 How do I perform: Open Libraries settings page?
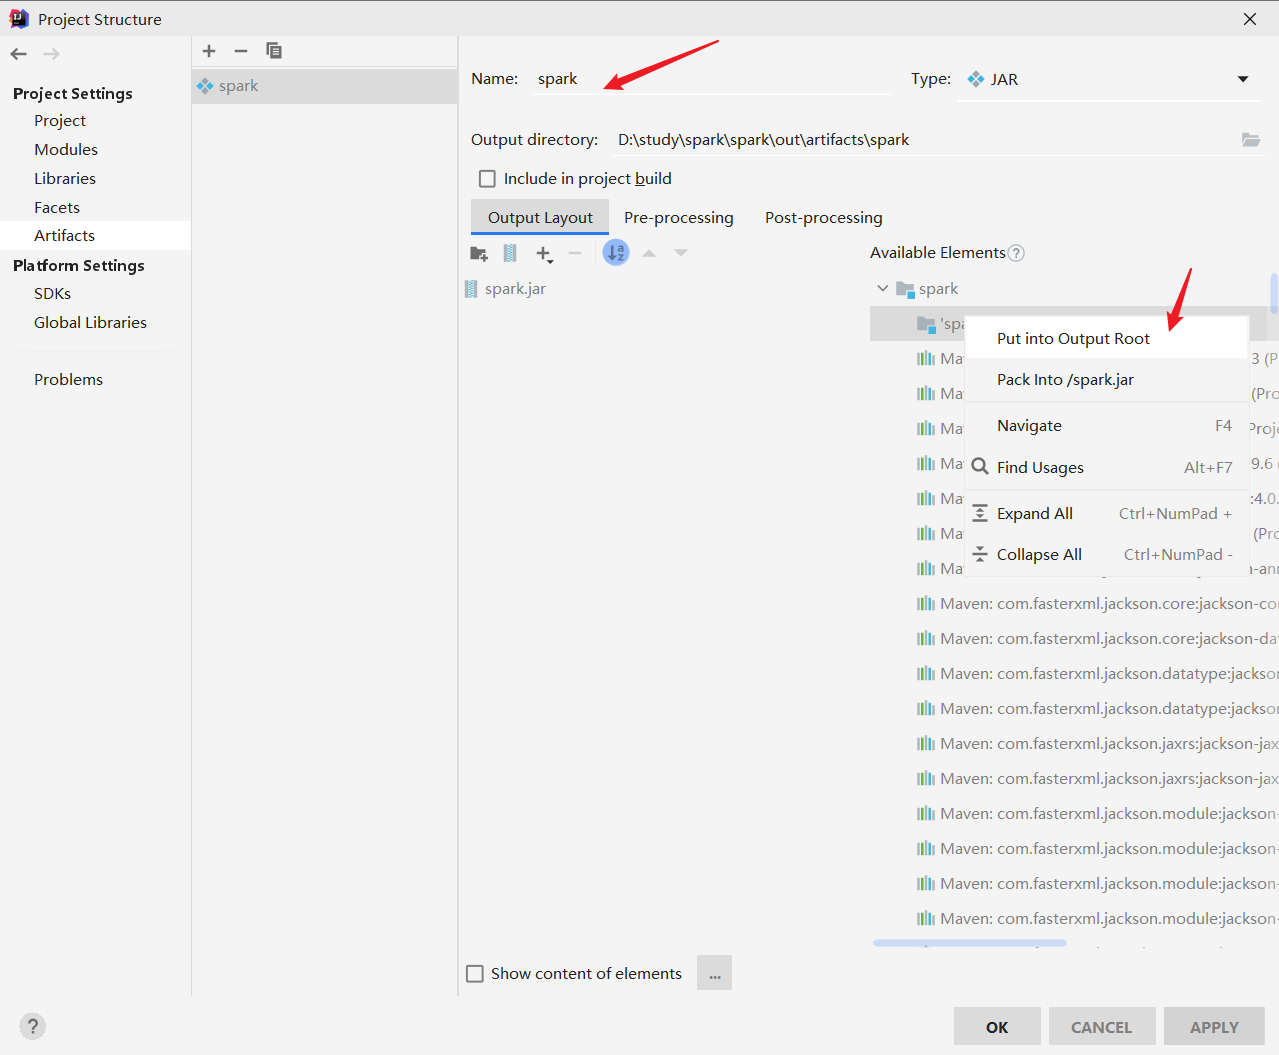65,179
